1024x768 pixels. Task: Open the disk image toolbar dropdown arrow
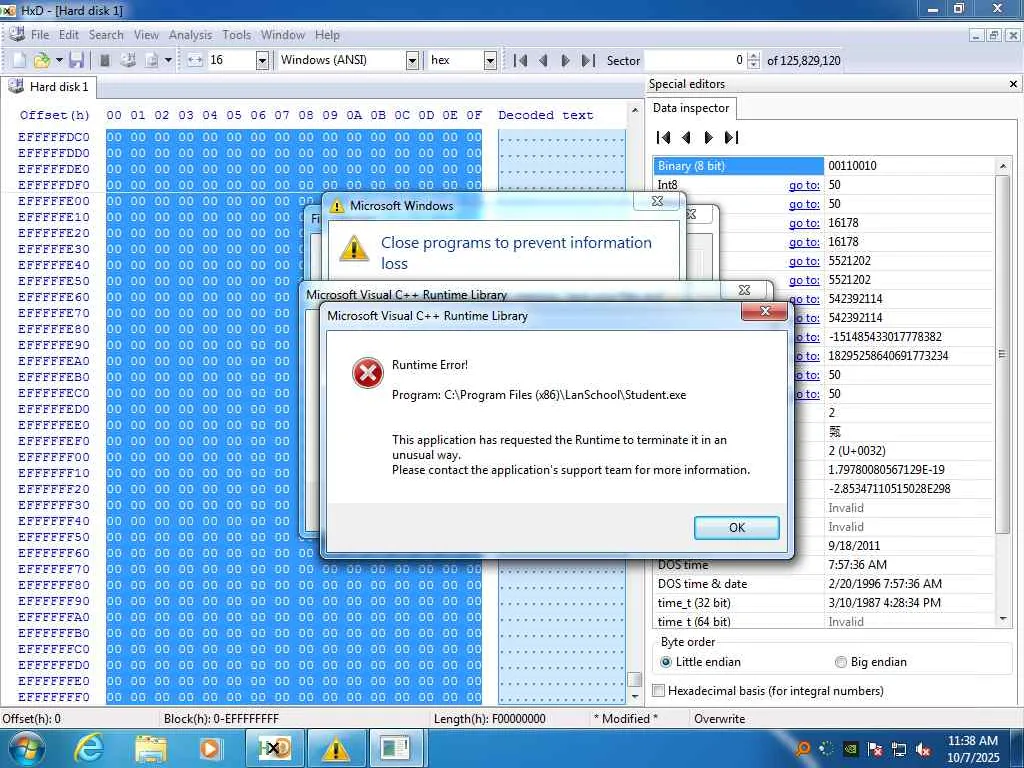[168, 60]
